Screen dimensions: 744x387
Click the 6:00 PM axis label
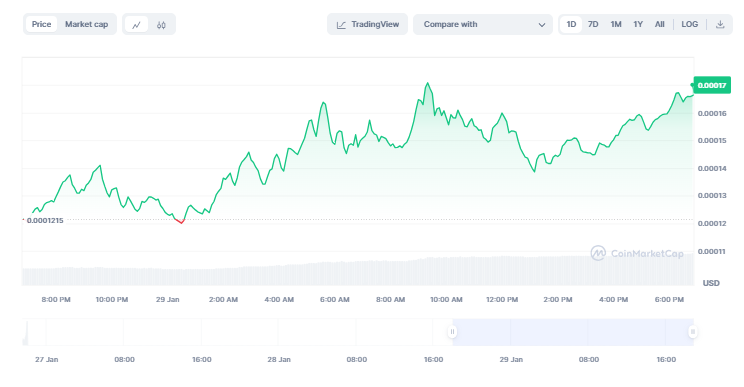[669, 300]
